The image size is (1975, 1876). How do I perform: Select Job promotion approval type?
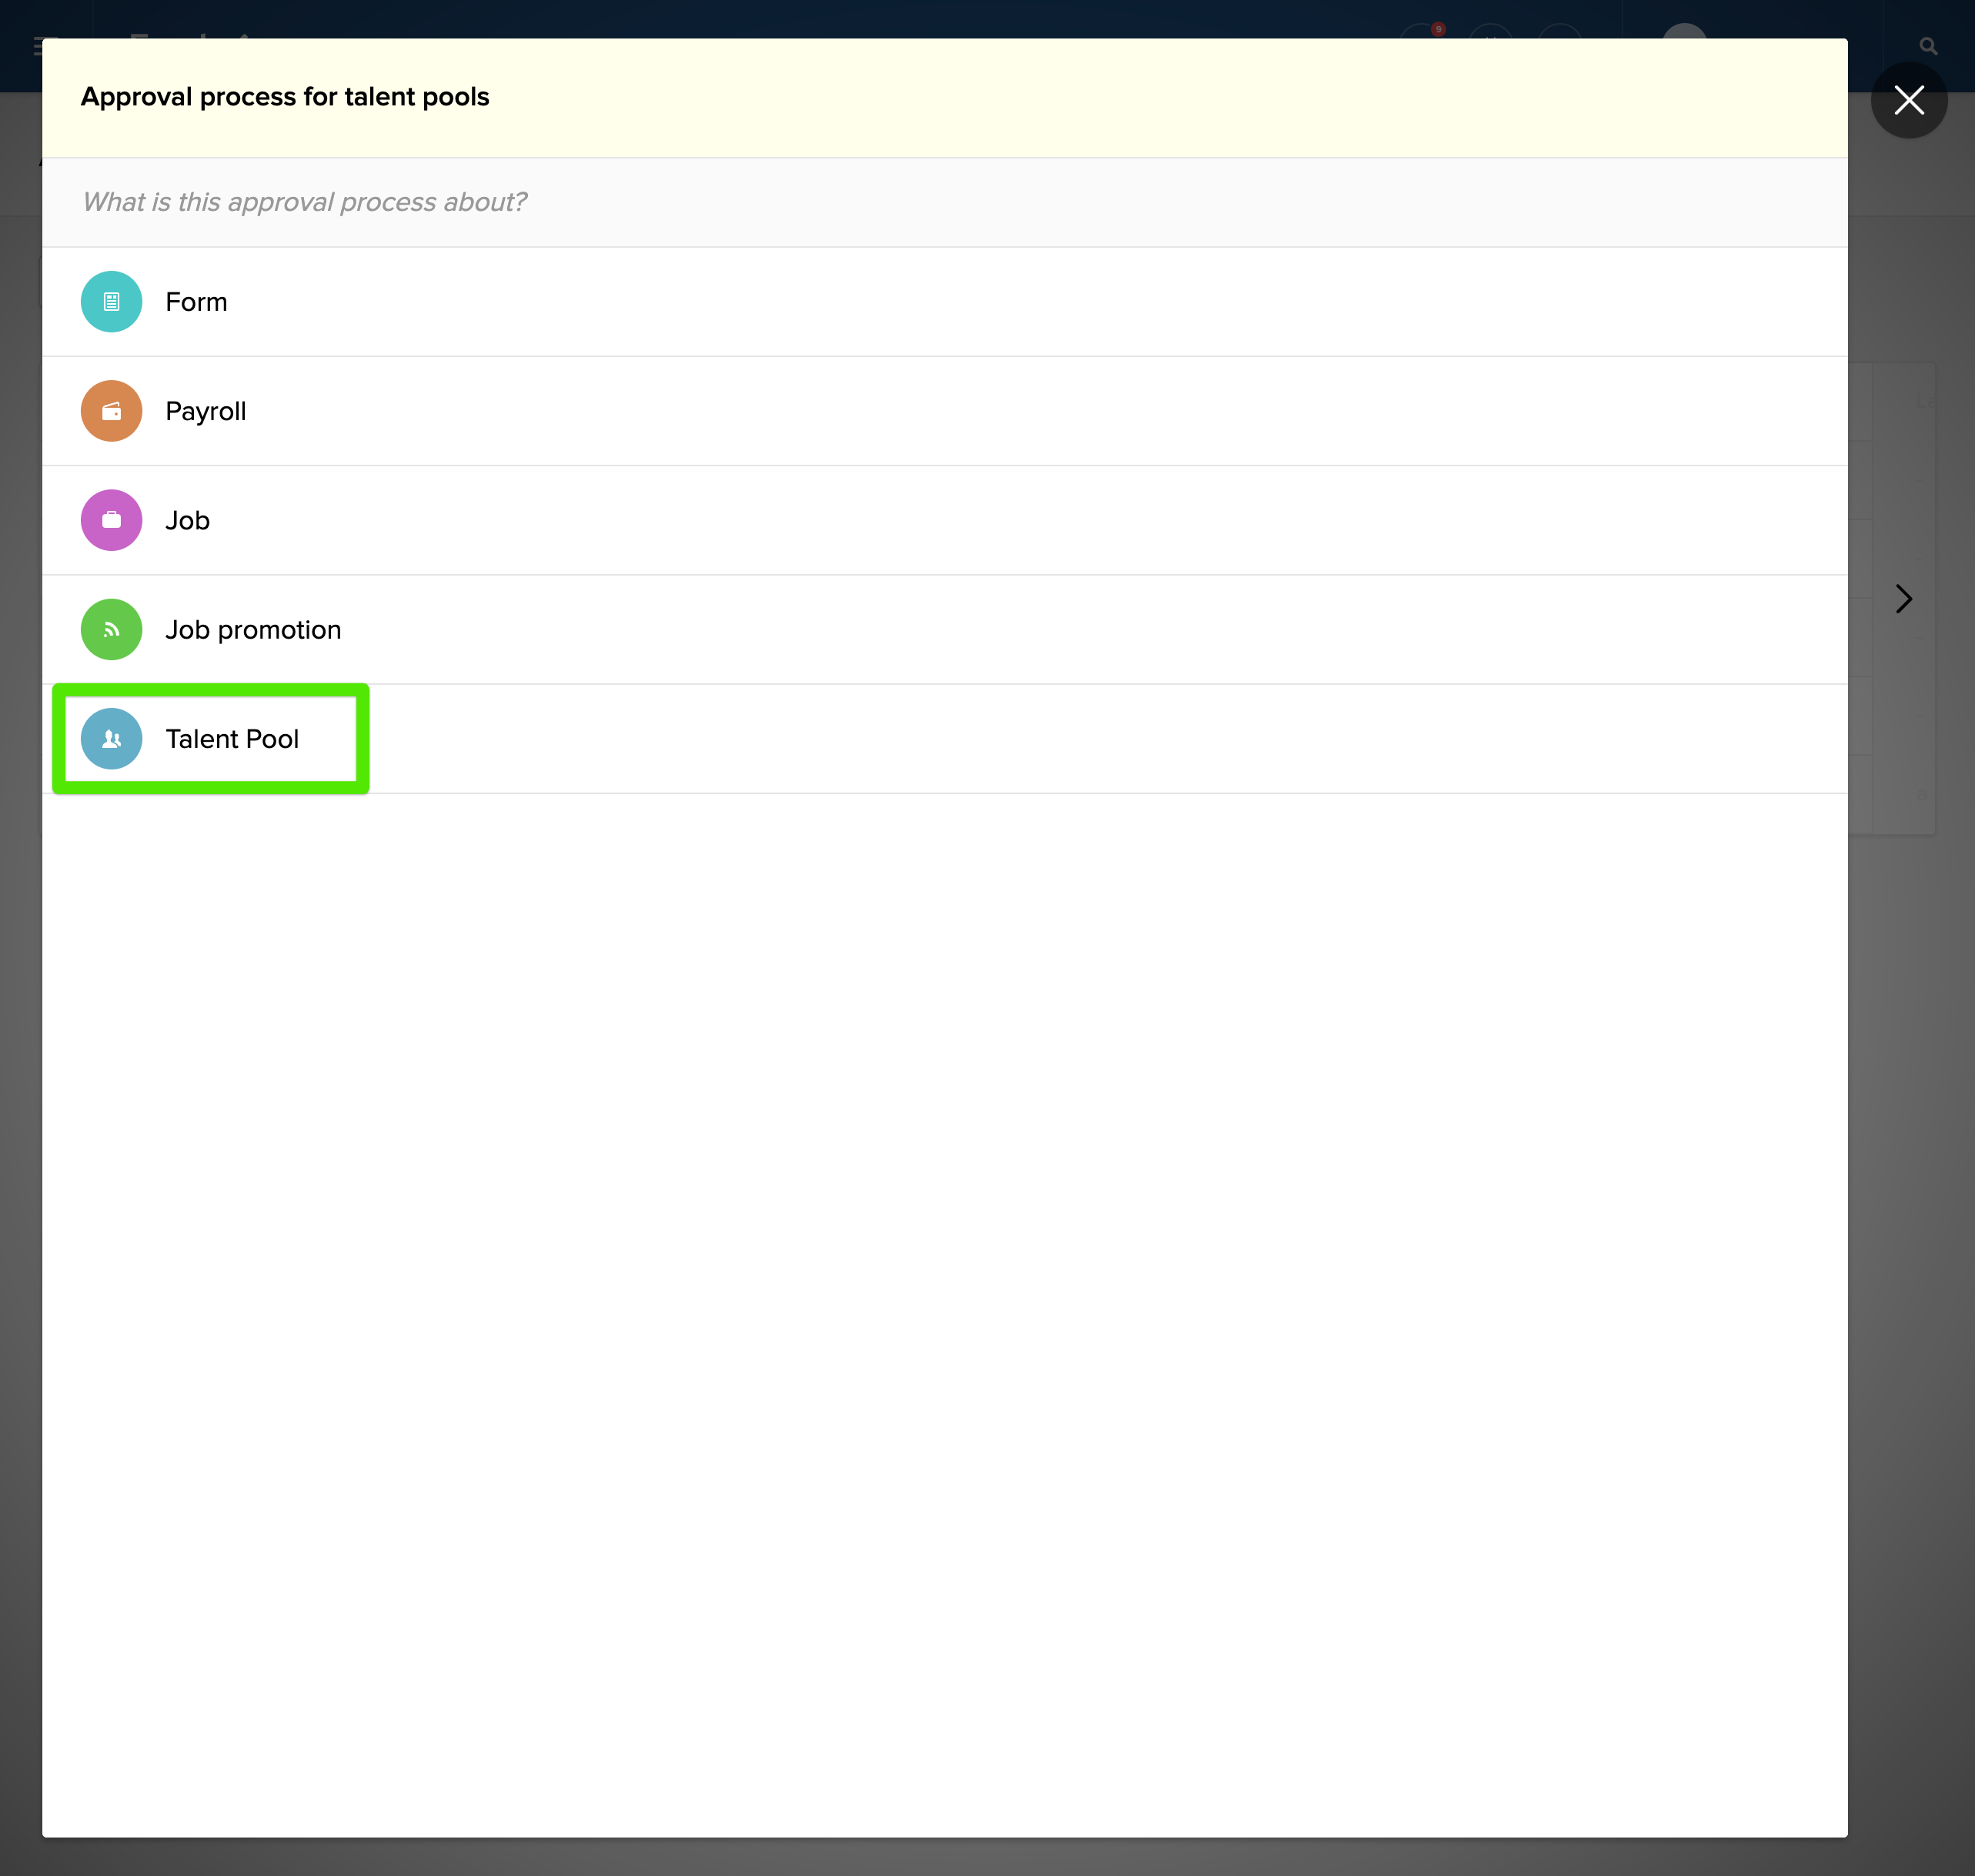tap(253, 629)
